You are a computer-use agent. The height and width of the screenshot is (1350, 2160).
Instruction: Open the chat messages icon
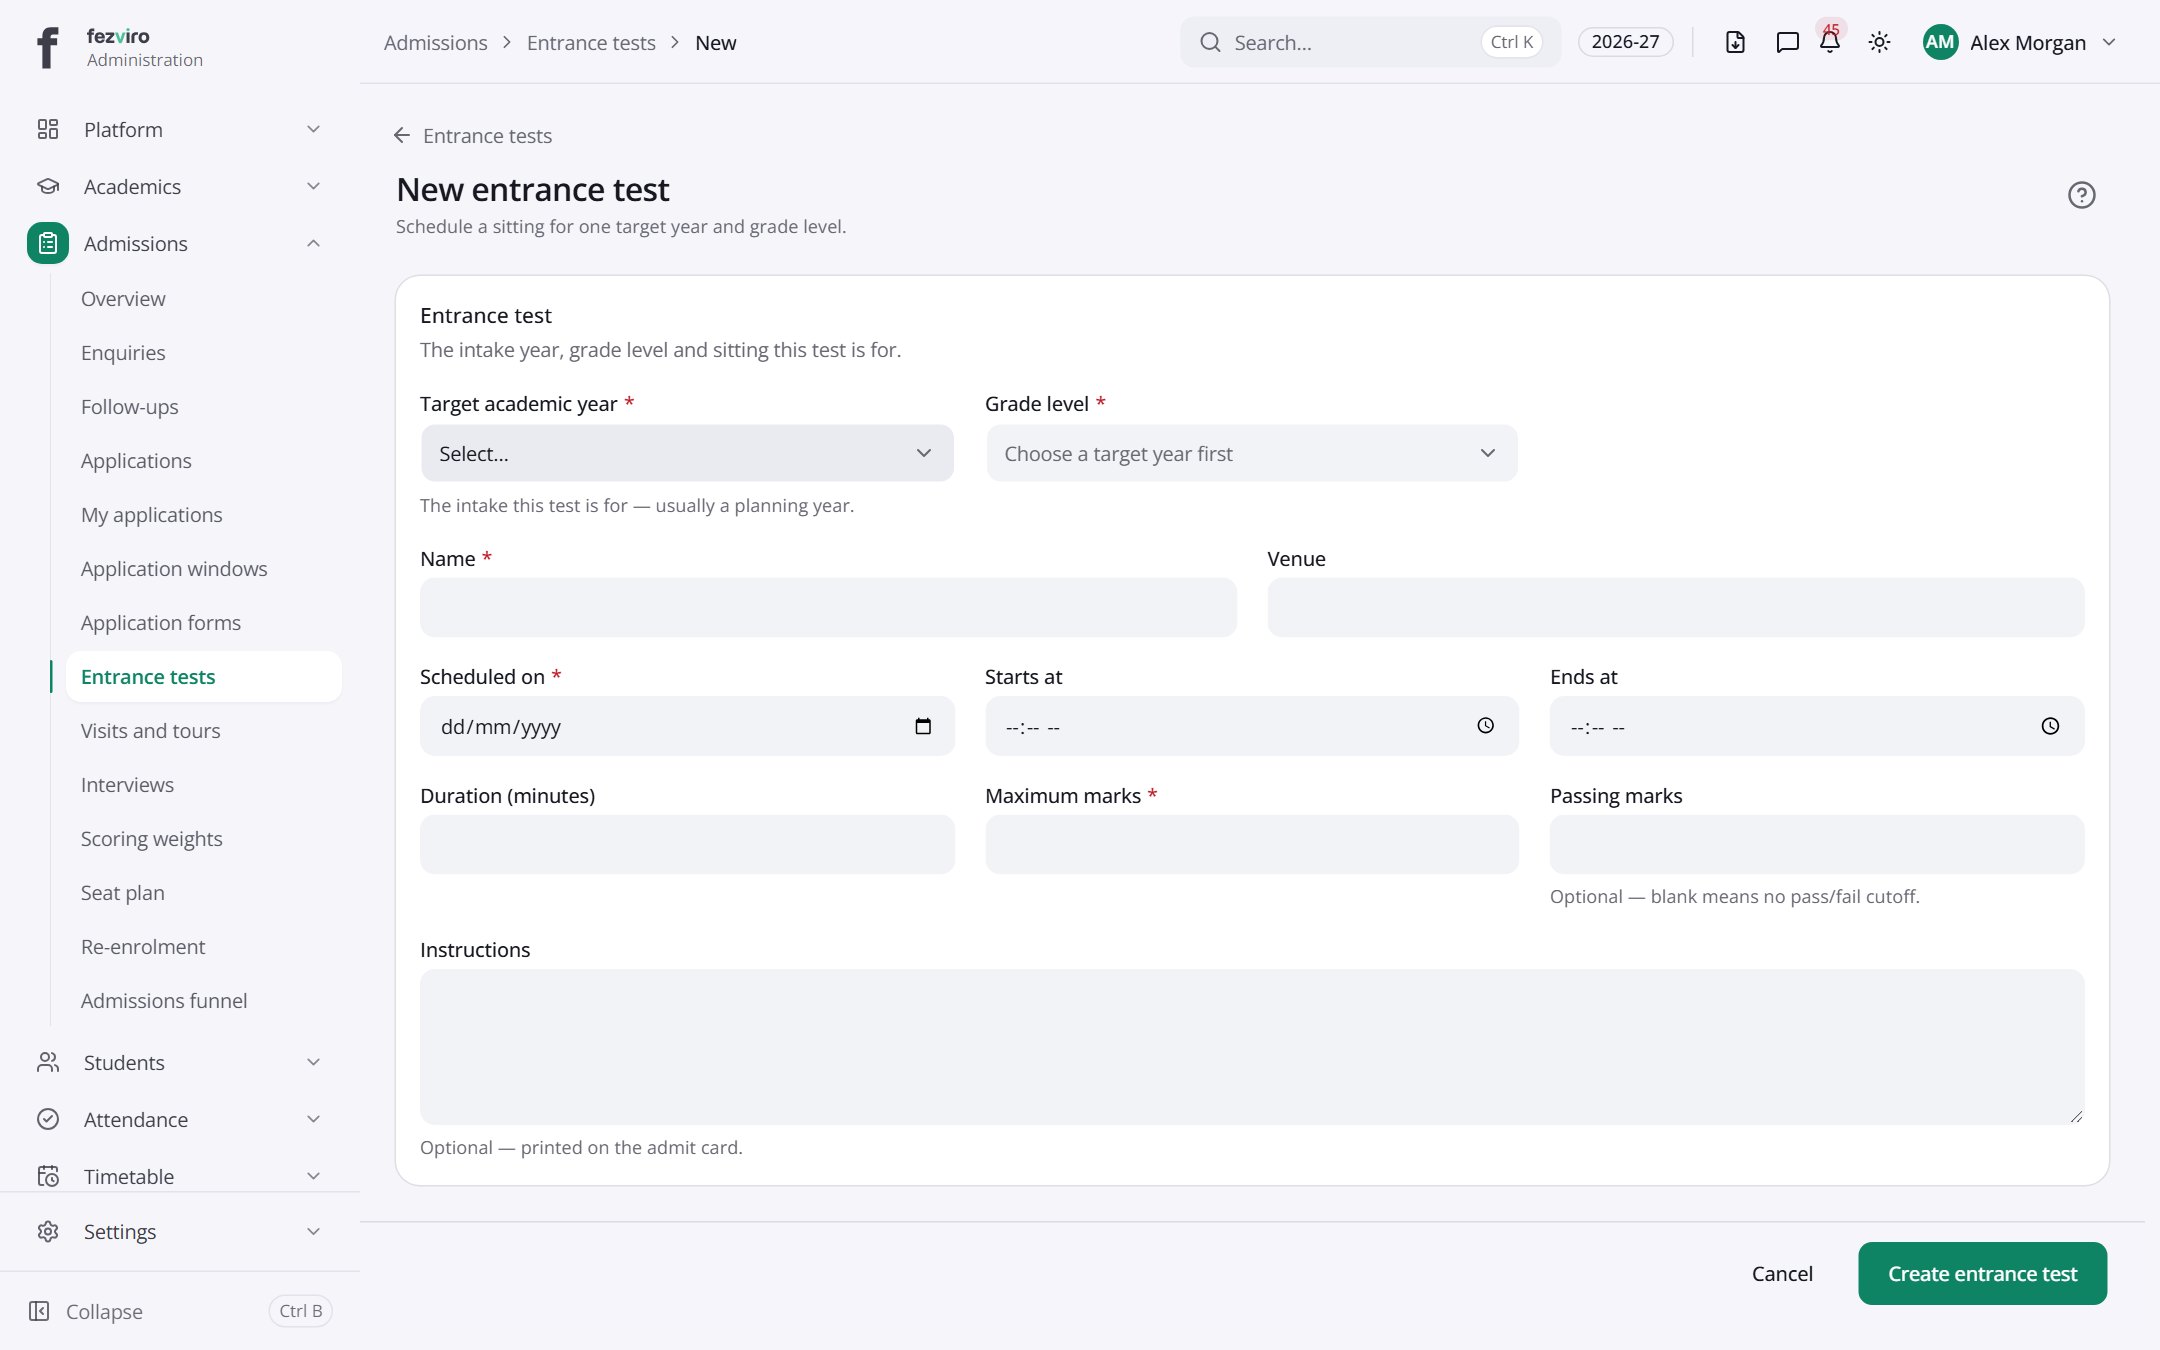pyautogui.click(x=1787, y=42)
